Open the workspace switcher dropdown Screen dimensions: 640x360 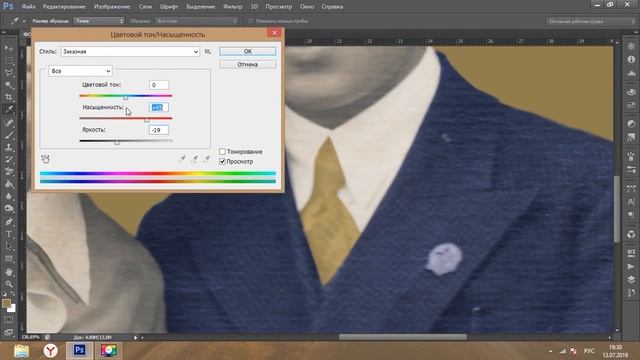coord(591,21)
